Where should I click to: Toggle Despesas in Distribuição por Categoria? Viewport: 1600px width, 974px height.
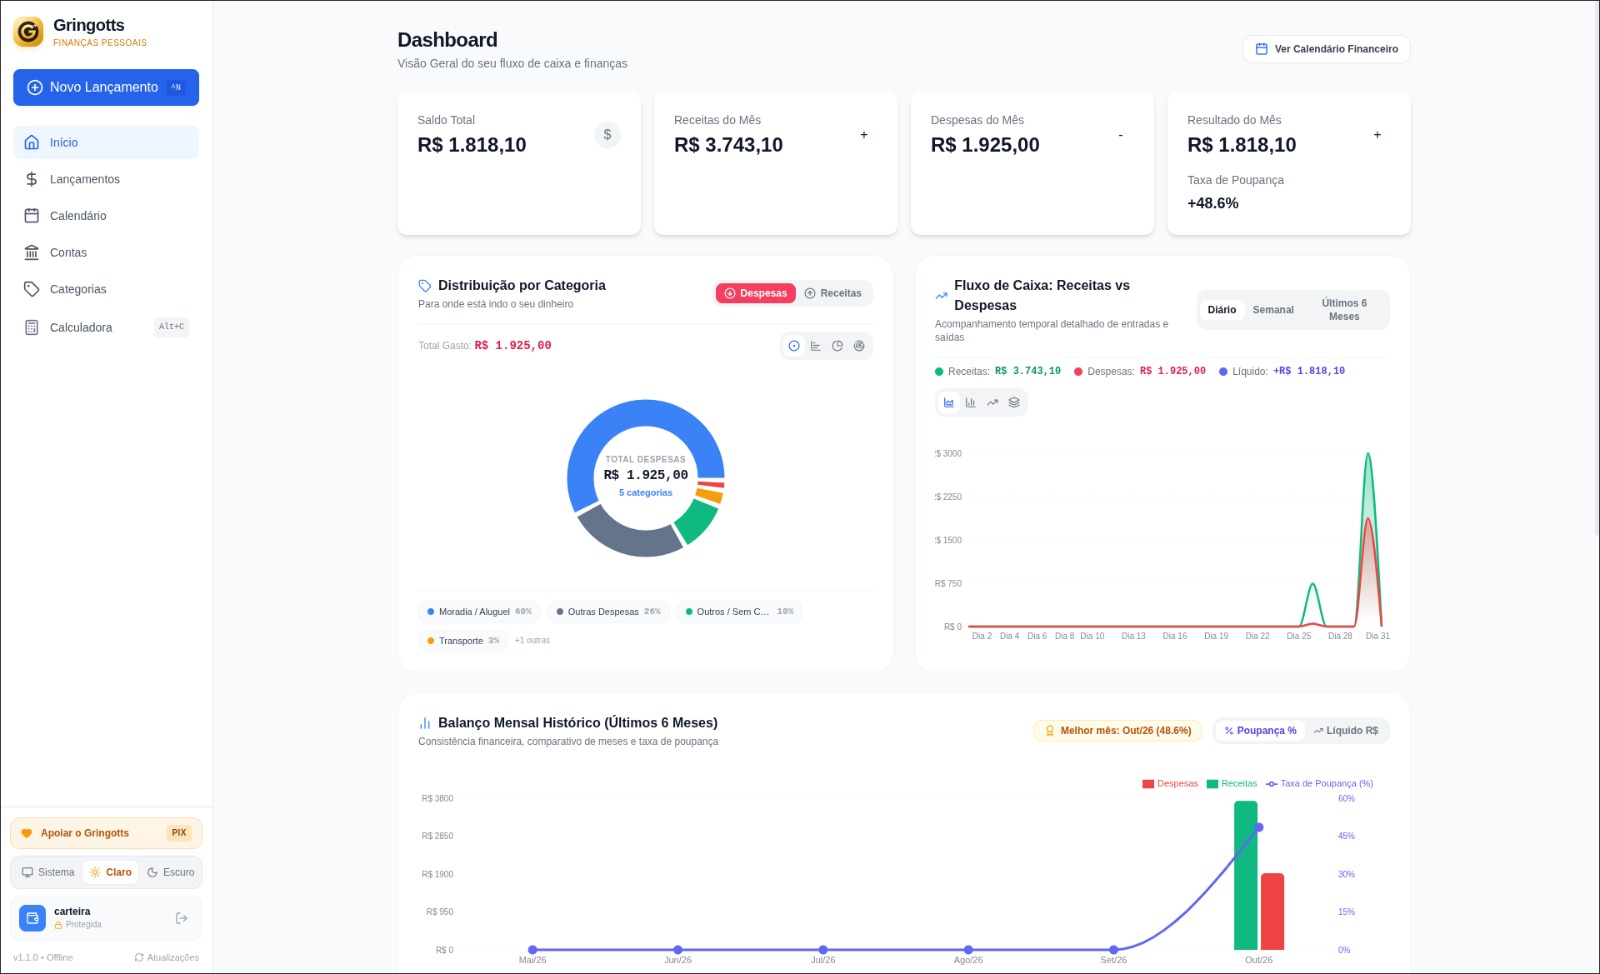[756, 293]
